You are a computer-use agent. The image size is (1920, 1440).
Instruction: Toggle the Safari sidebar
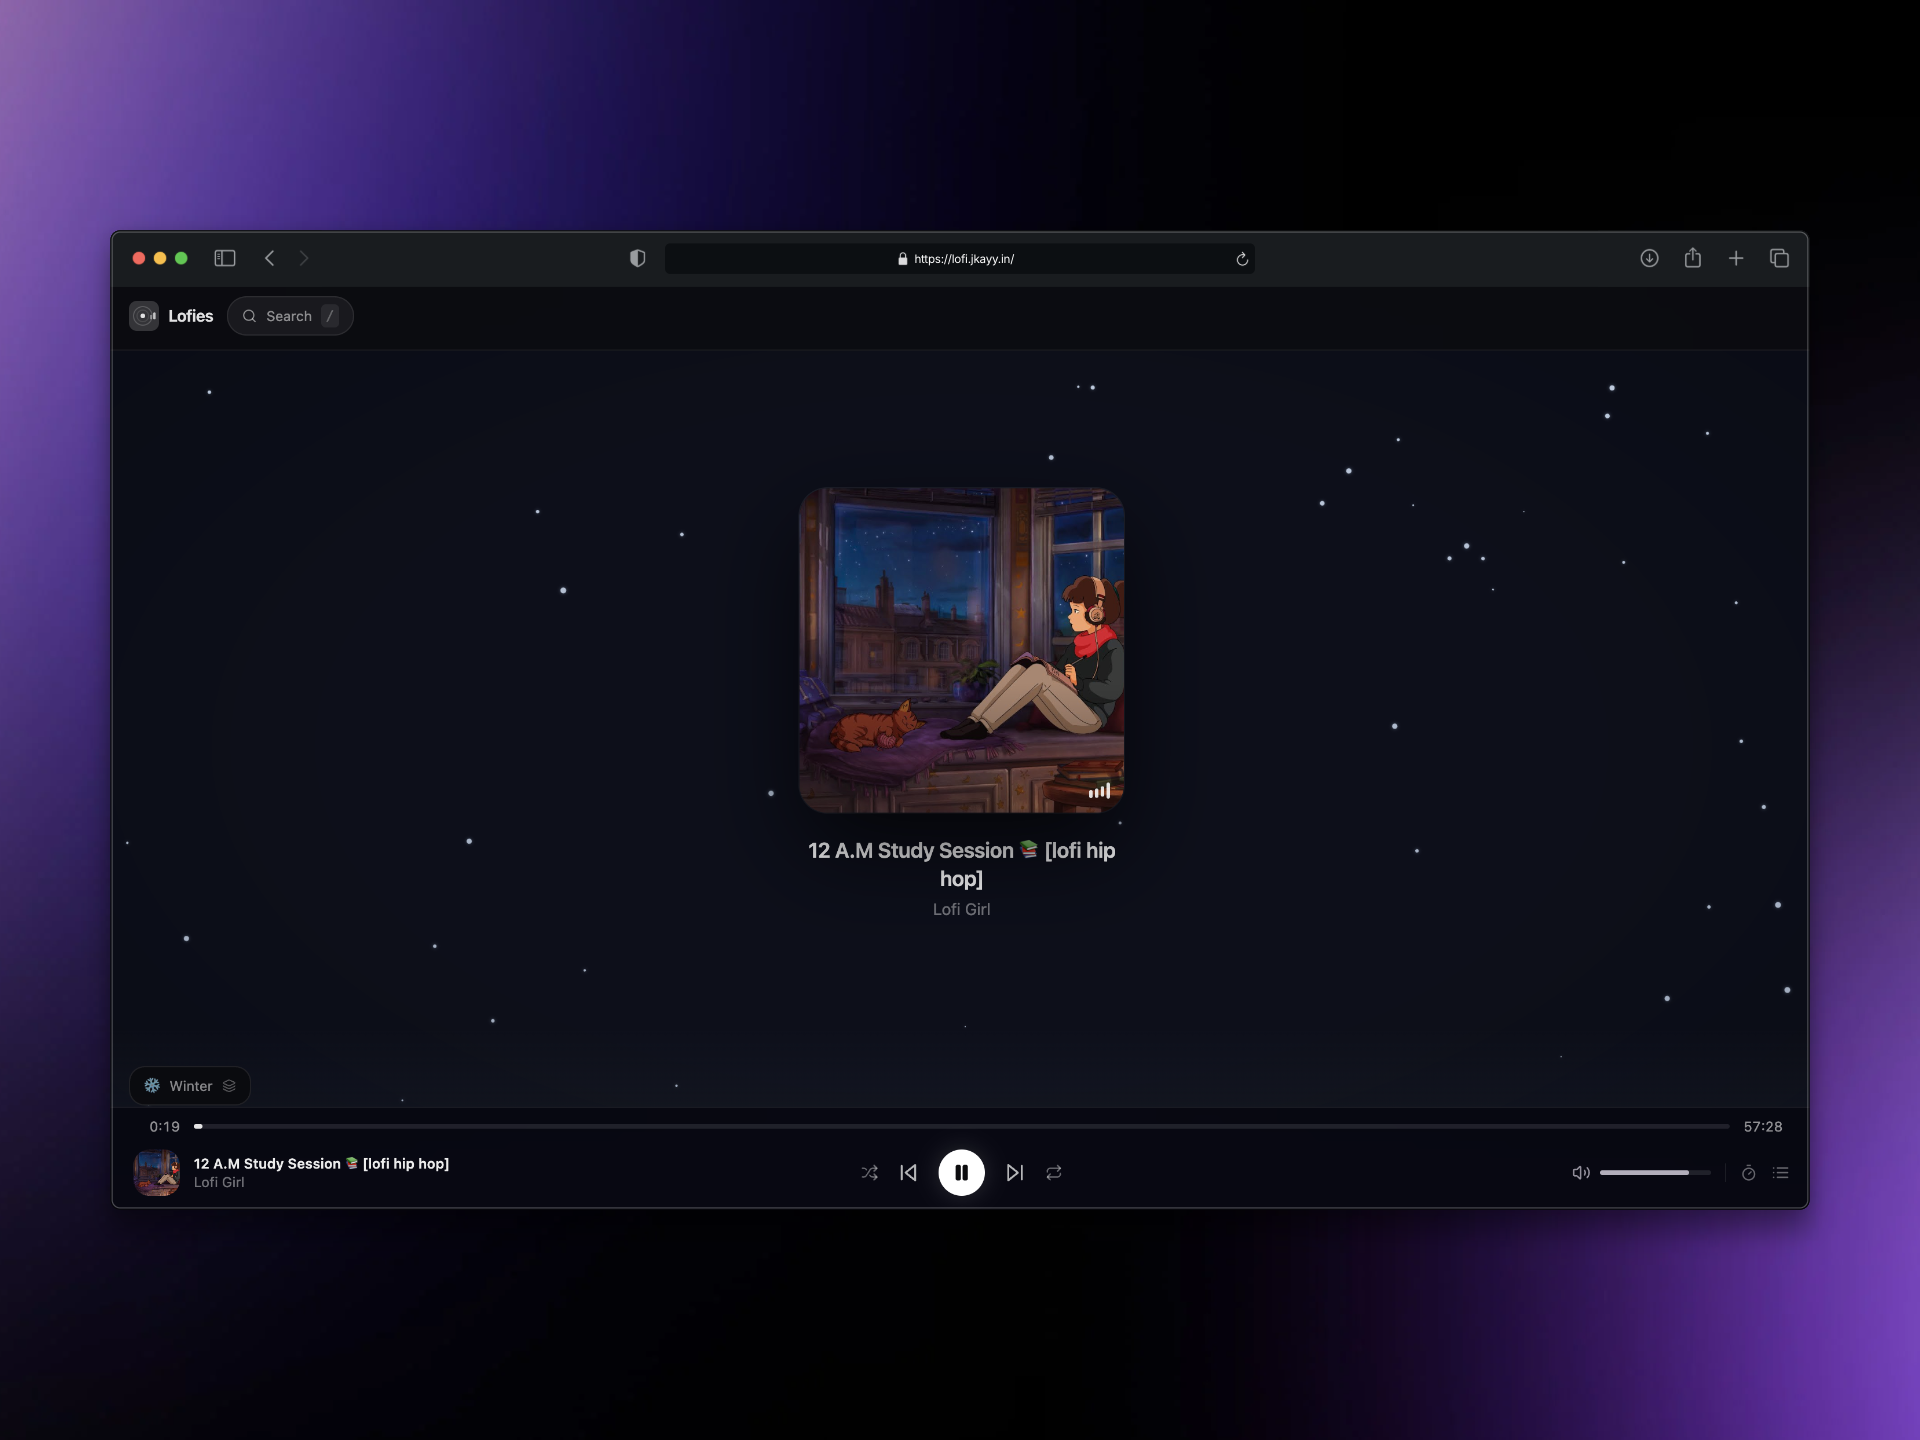pyautogui.click(x=224, y=259)
